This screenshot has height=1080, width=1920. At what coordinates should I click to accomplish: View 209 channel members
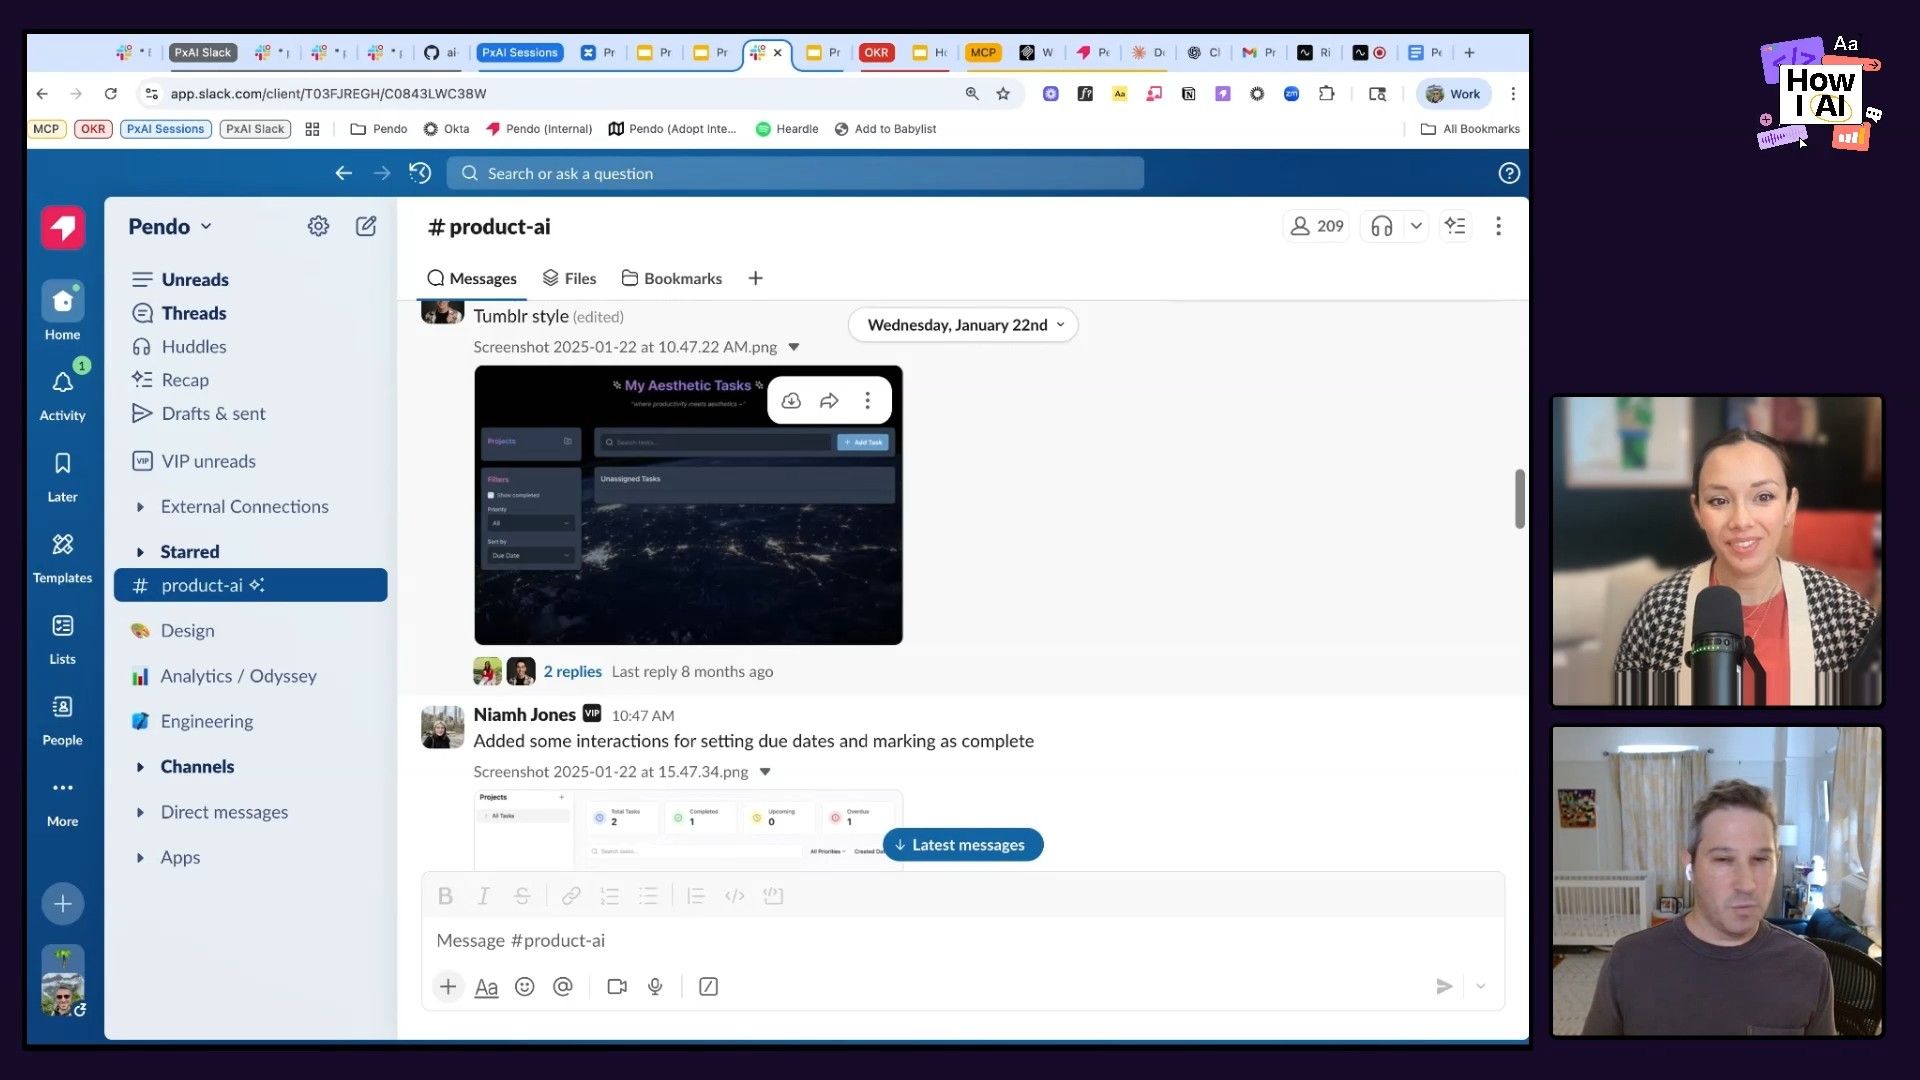point(1317,226)
